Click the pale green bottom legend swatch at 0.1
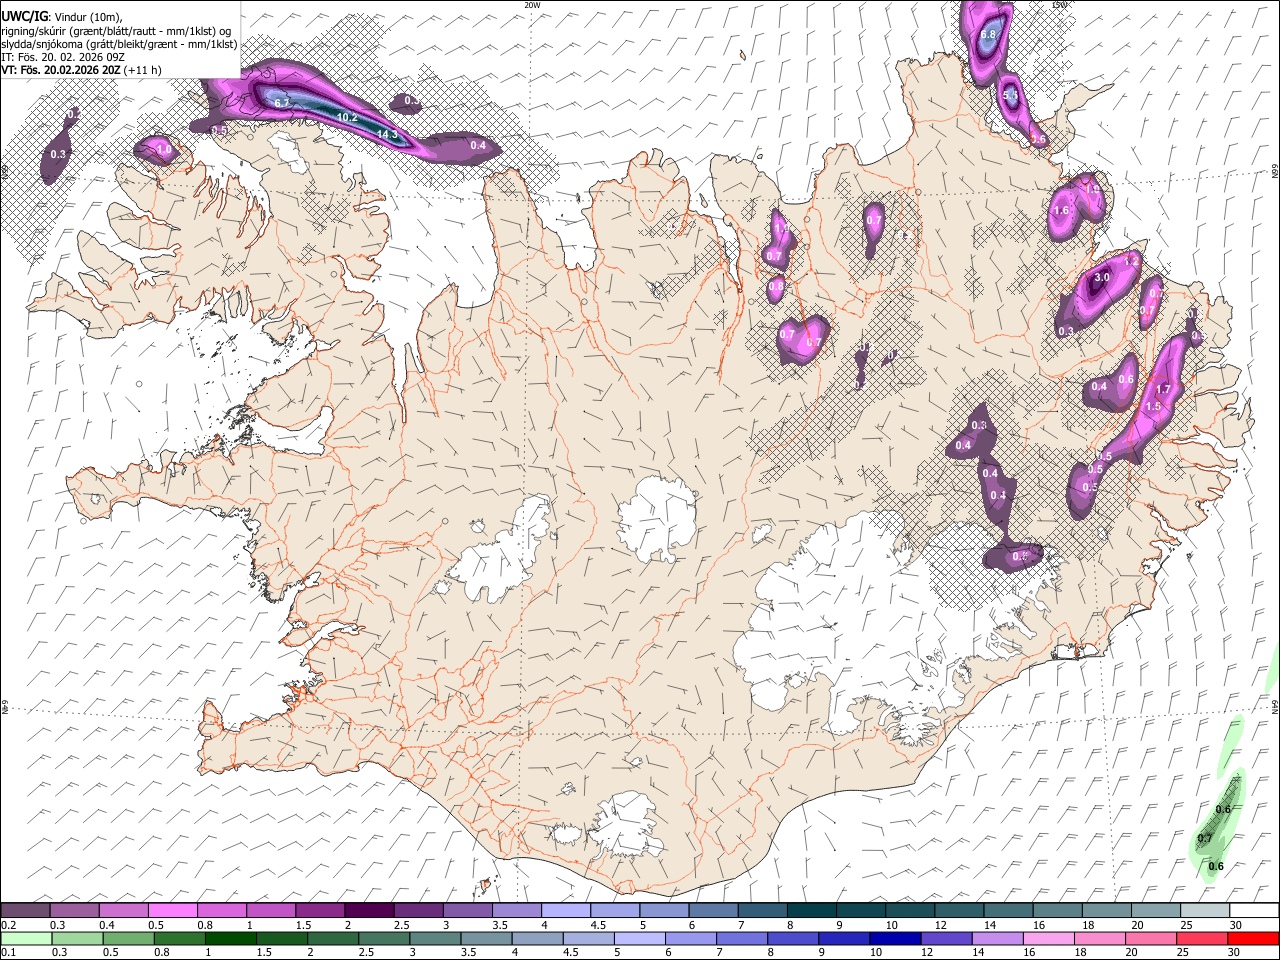The width and height of the screenshot is (1280, 960). coord(26,938)
